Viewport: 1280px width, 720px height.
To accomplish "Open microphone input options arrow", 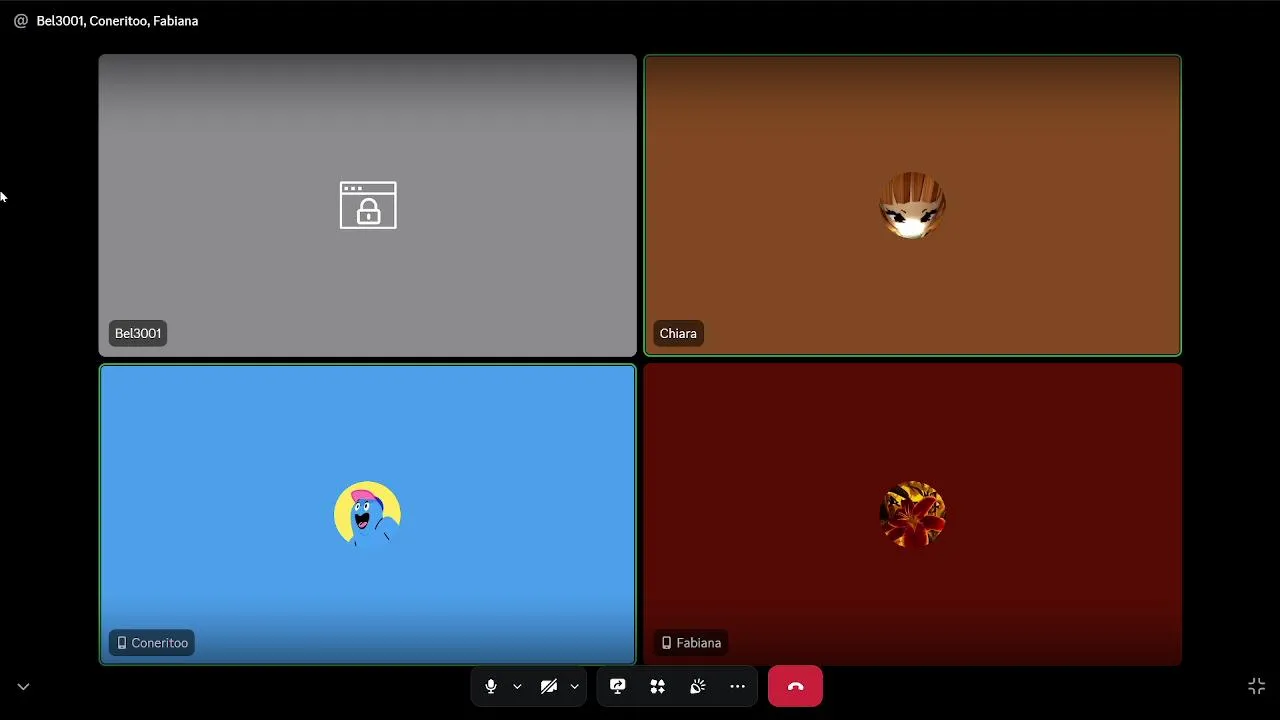I will click(517, 687).
